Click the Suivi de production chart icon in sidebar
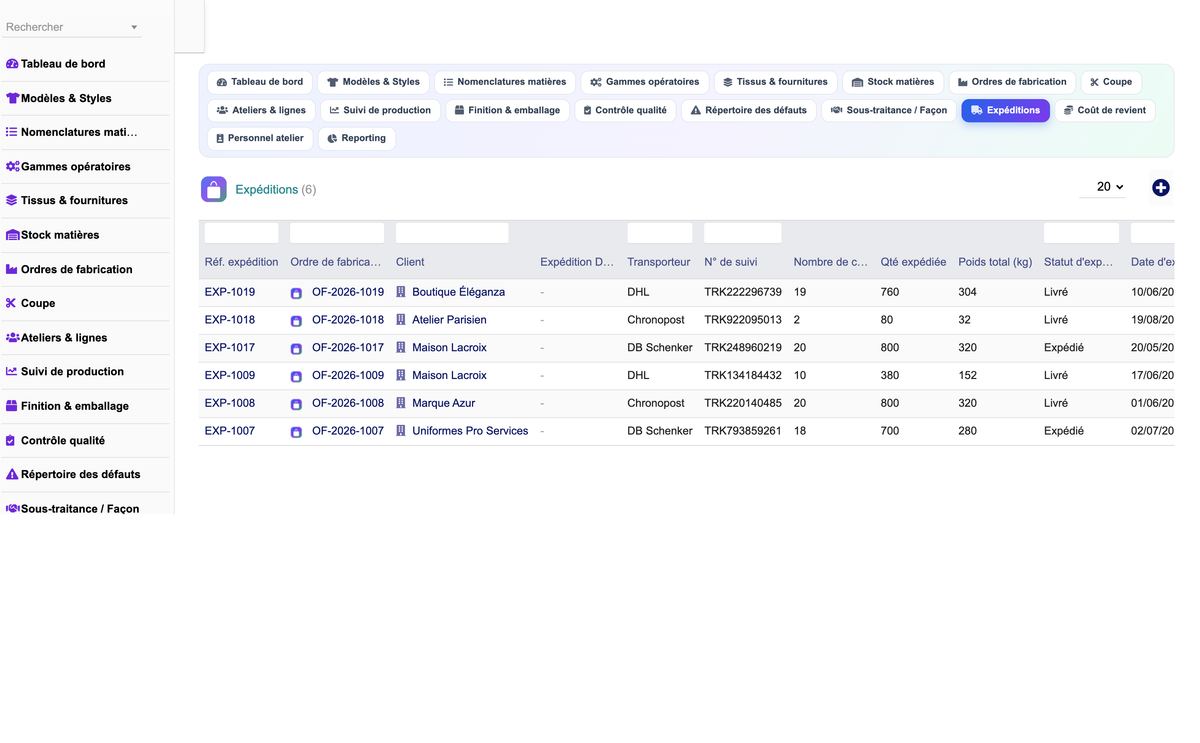Viewport: 1200px width, 743px height. (12, 371)
